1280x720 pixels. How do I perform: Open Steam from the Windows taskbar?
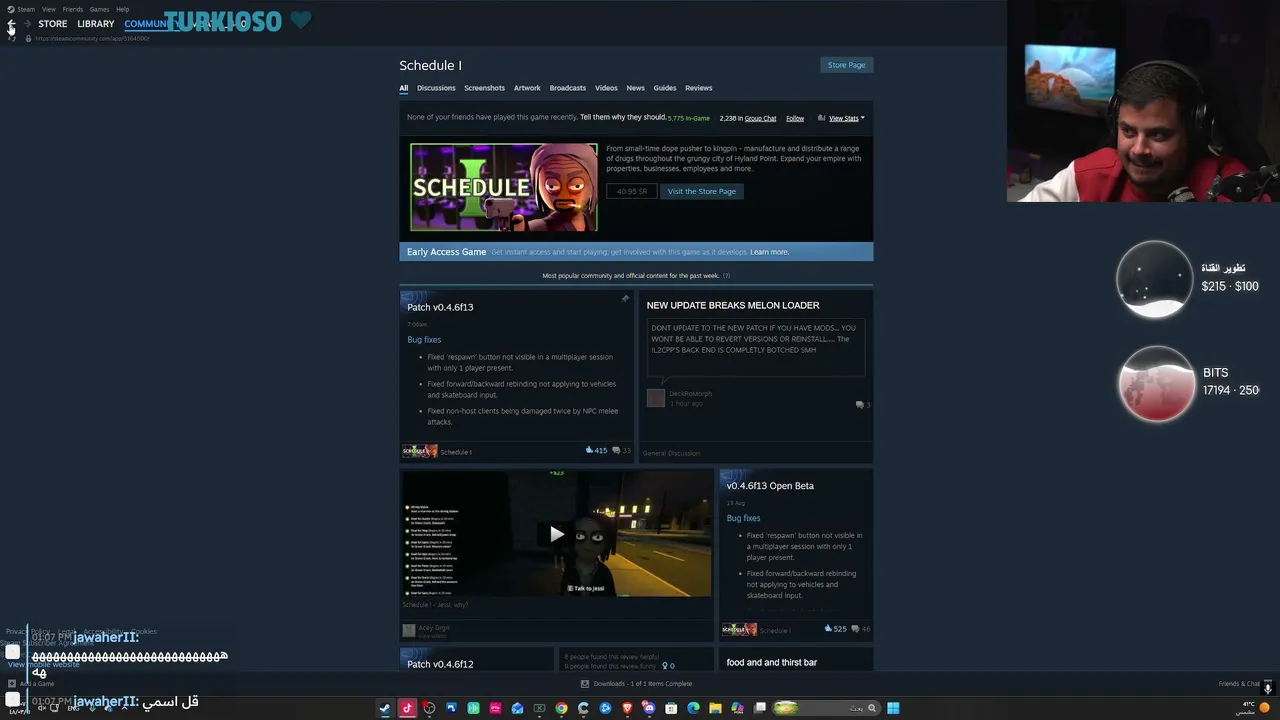pos(385,708)
